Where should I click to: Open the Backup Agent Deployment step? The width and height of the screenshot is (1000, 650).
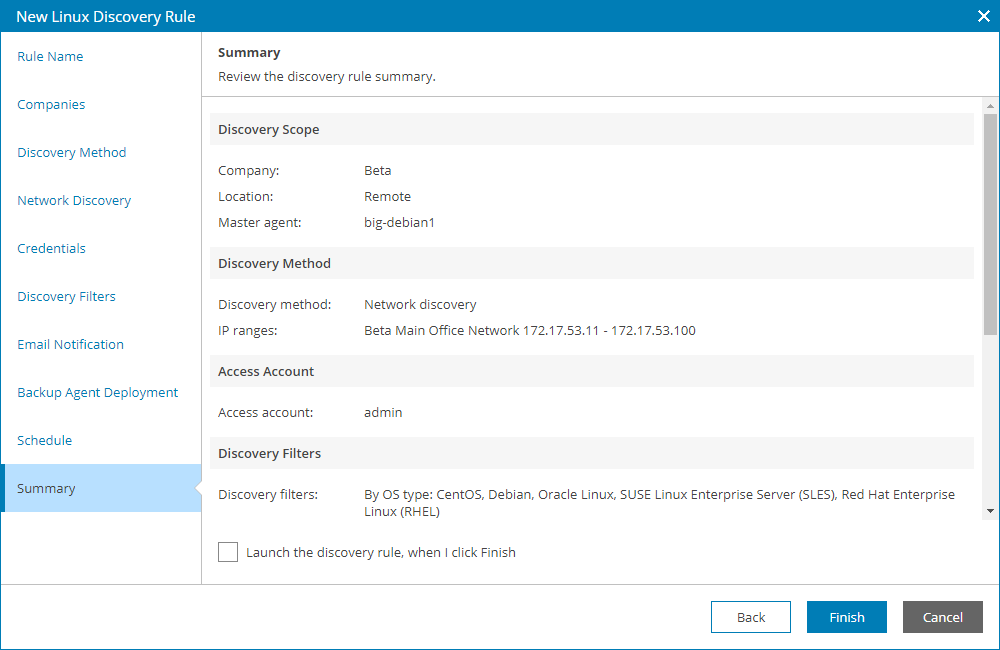97,392
